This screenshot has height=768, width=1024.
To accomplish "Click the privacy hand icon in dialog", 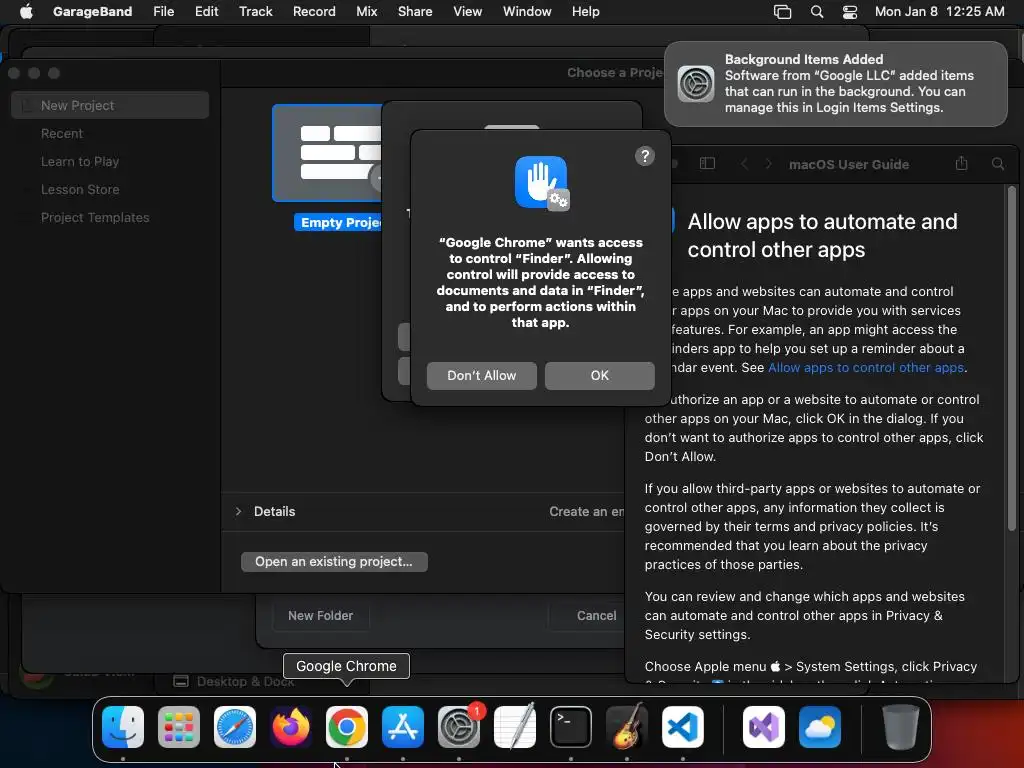I will click(541, 183).
